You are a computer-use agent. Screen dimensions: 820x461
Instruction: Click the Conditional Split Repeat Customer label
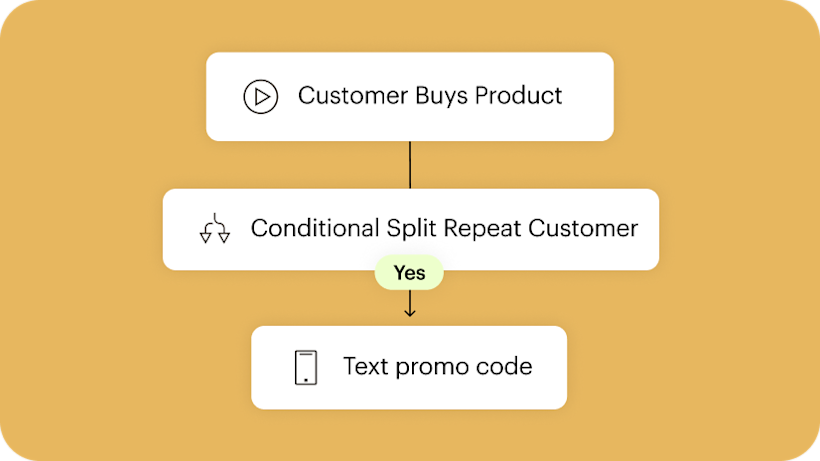point(444,228)
